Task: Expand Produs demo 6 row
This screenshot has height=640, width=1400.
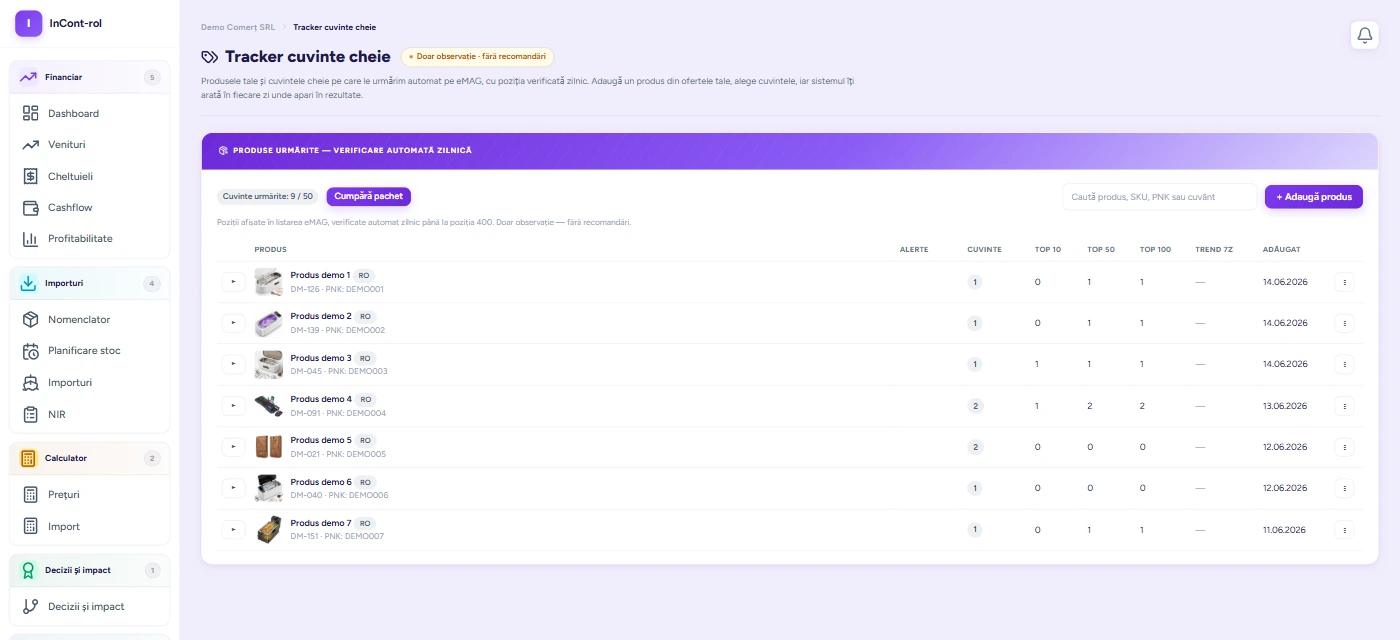Action: [233, 488]
